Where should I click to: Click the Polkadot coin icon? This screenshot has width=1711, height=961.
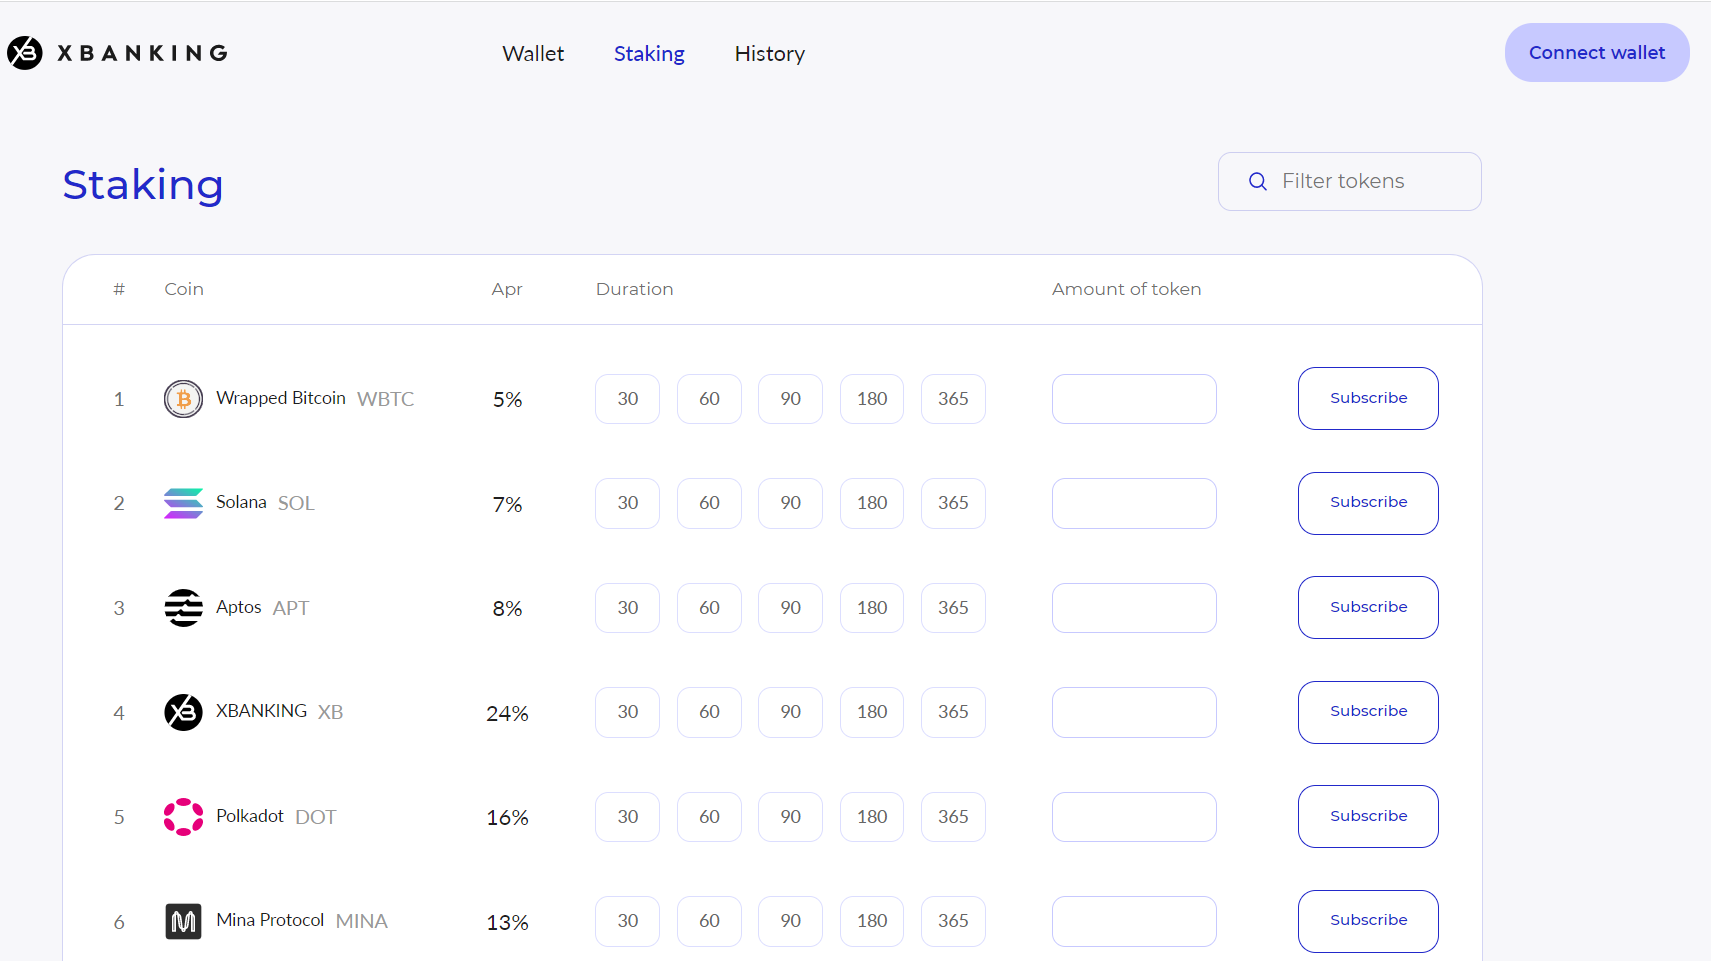(183, 817)
